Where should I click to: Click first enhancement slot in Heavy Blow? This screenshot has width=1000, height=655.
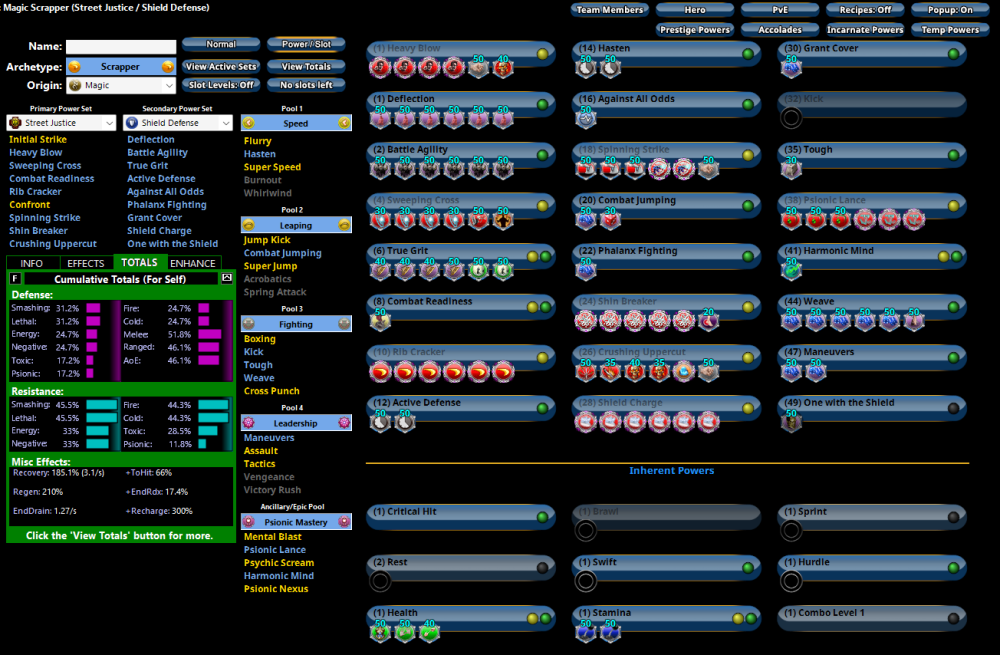380,68
